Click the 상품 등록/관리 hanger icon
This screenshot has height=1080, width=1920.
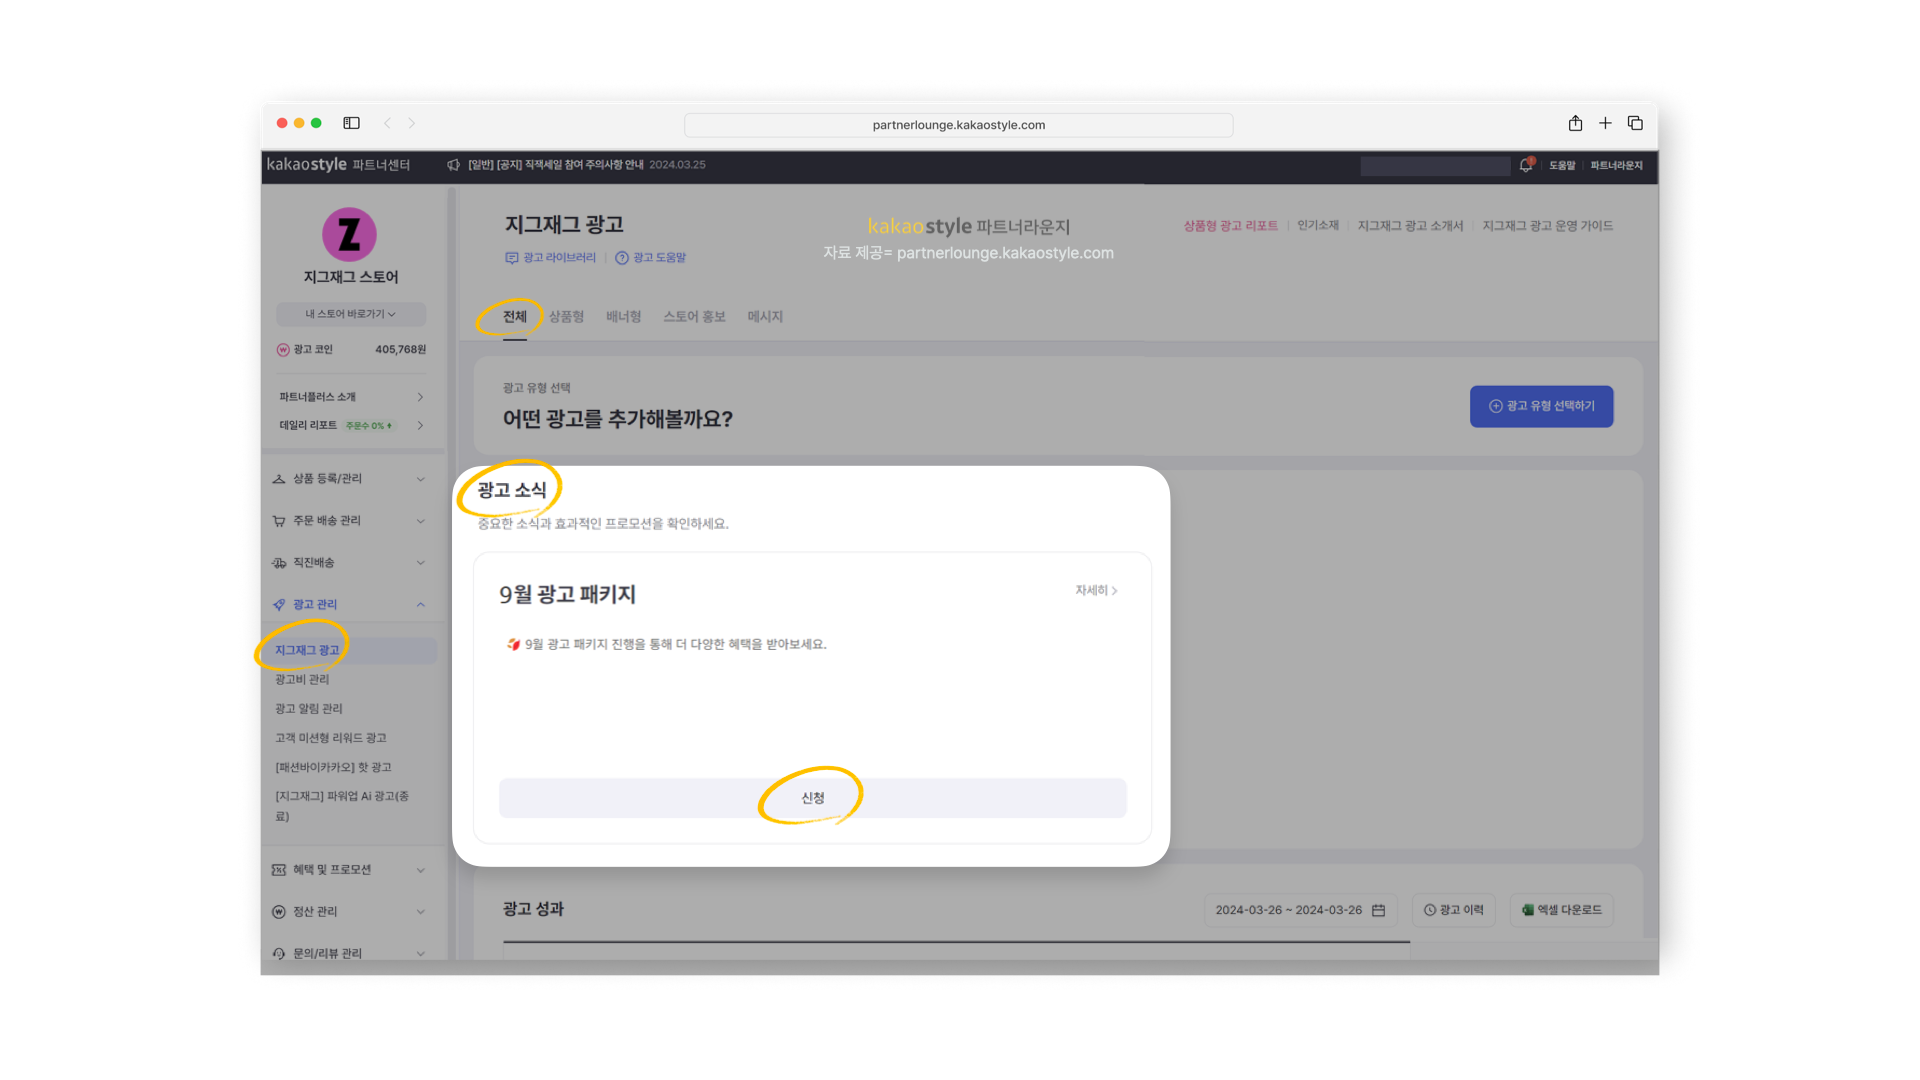(279, 479)
